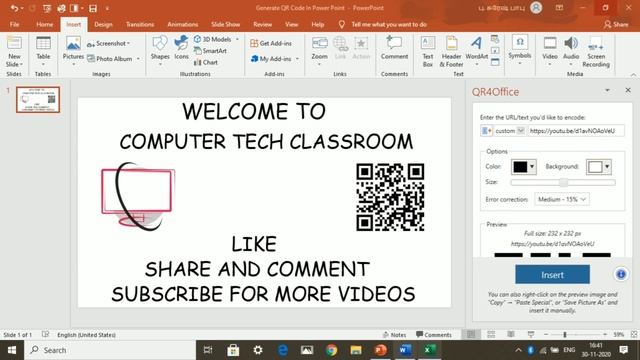
Task: Collapse the ribbon with the chevron
Action: point(633,75)
